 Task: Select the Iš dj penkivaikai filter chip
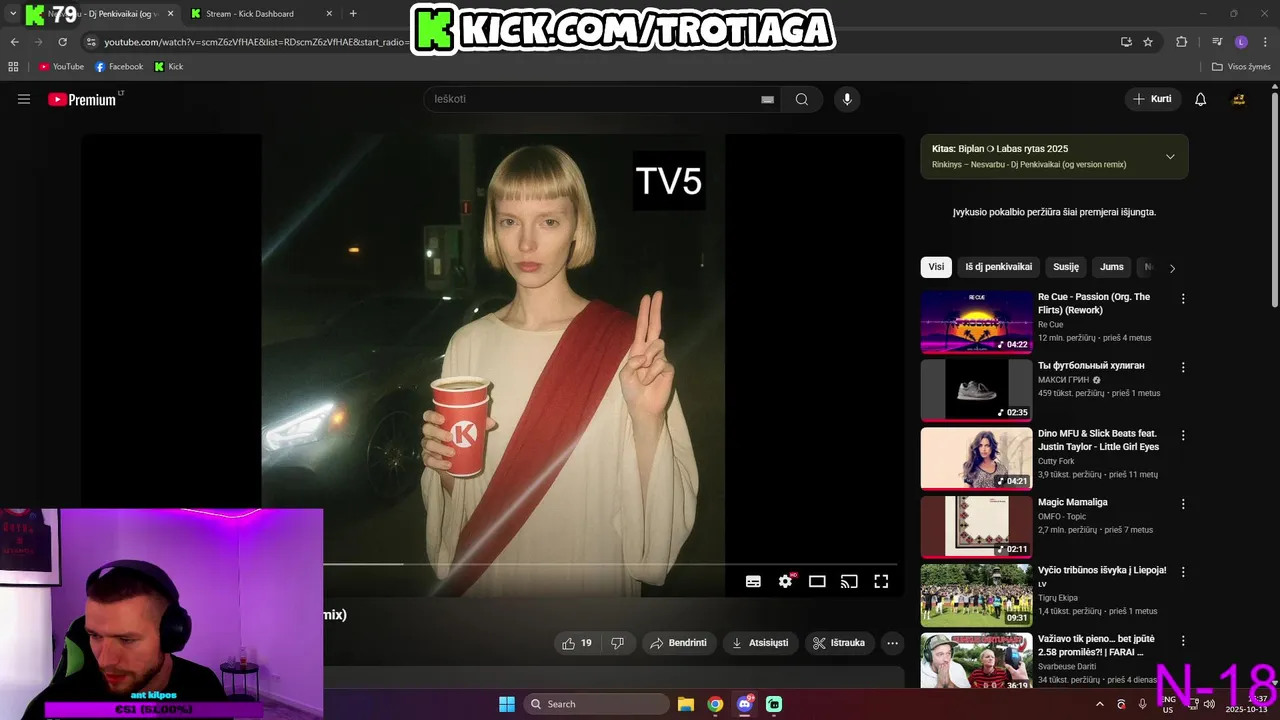[x=998, y=267]
